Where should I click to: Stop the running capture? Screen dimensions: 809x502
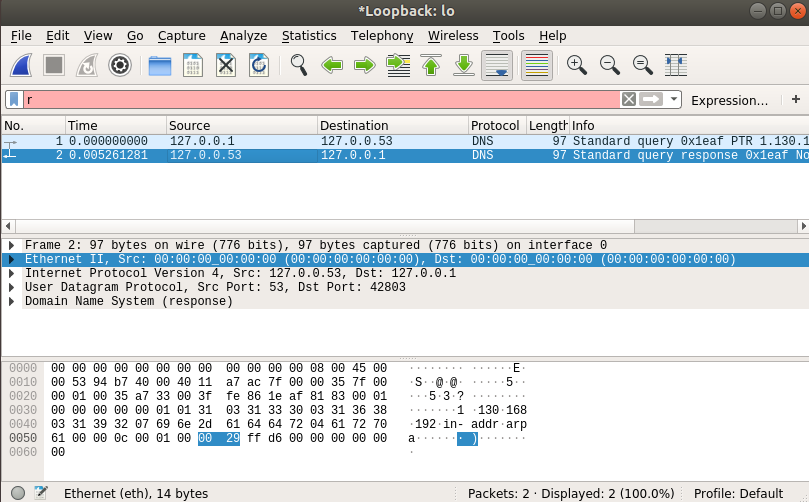pyautogui.click(x=54, y=66)
